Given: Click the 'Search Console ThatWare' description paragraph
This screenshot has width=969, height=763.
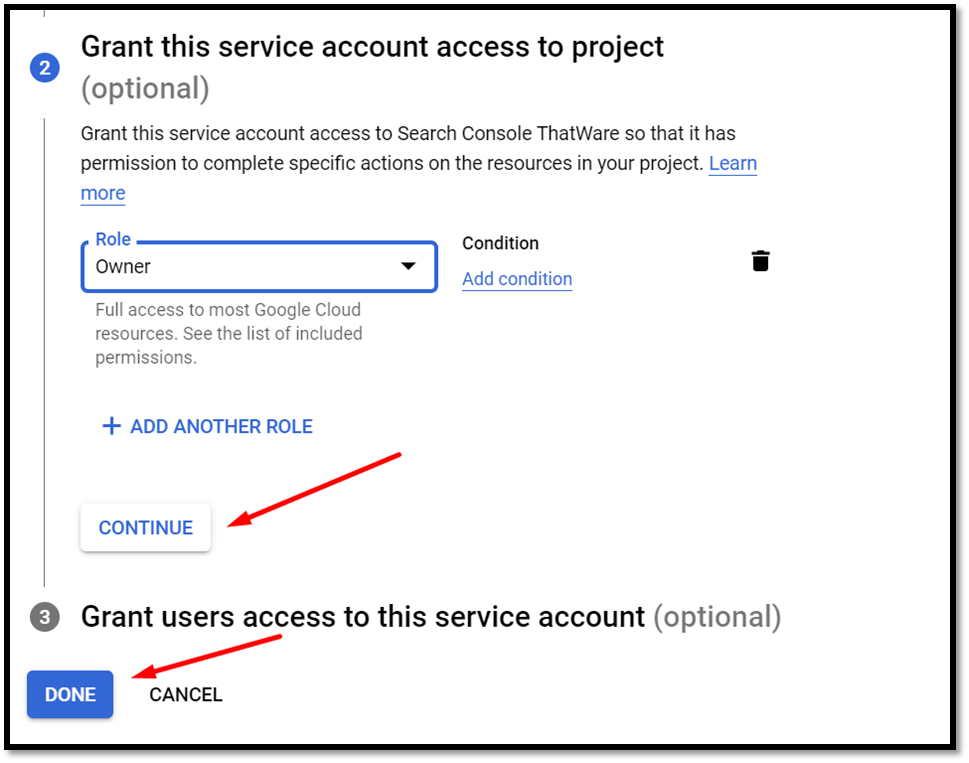Looking at the screenshot, I should [x=419, y=163].
